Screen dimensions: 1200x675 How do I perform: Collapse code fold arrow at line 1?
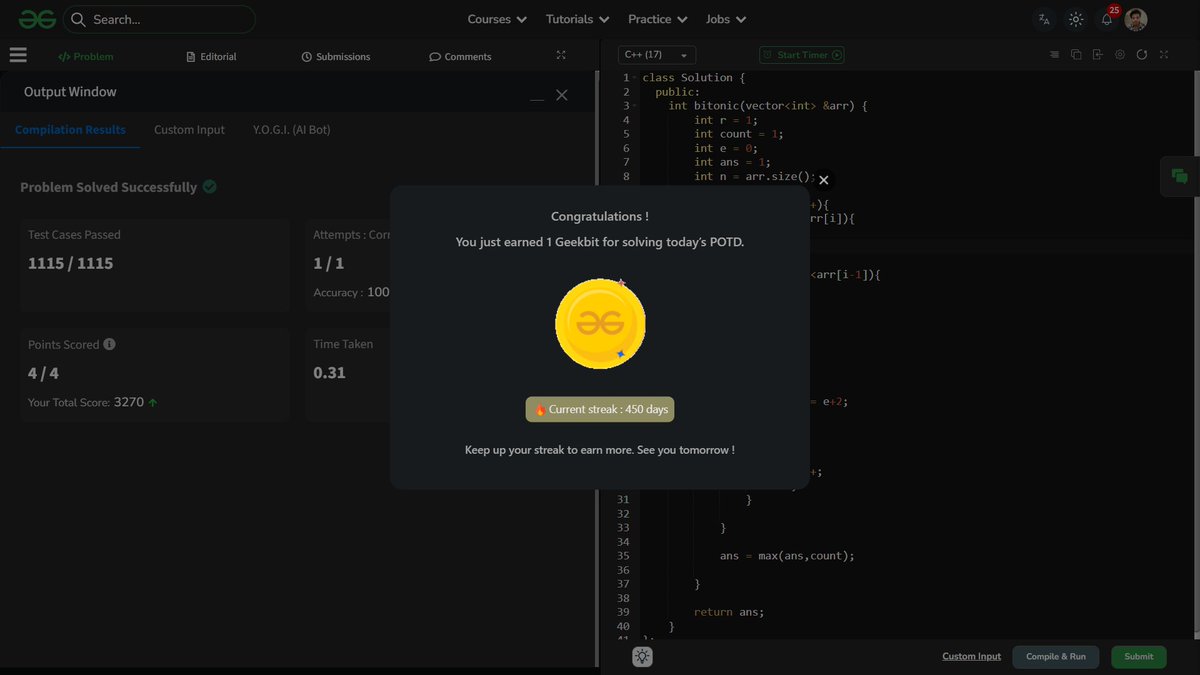[x=635, y=78]
